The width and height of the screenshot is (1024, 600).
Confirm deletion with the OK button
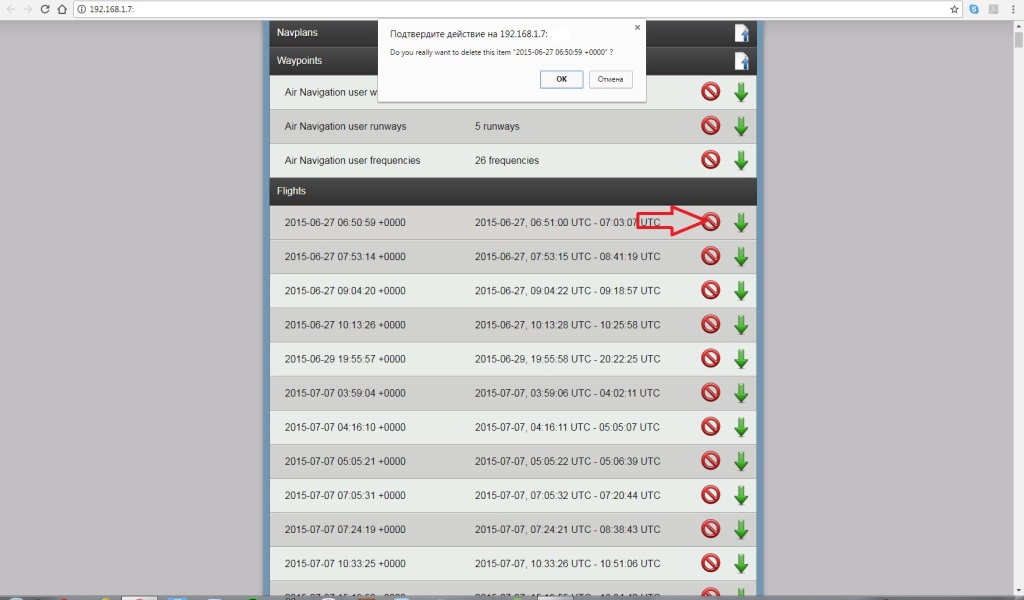tap(561, 79)
